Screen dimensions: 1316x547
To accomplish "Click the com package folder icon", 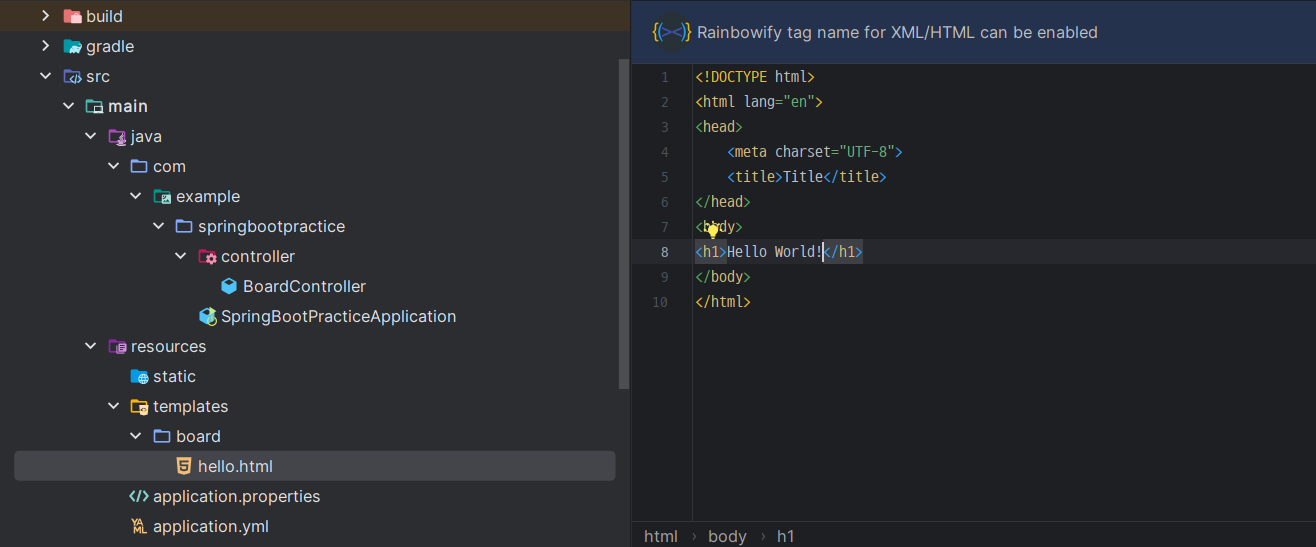I will (139, 166).
